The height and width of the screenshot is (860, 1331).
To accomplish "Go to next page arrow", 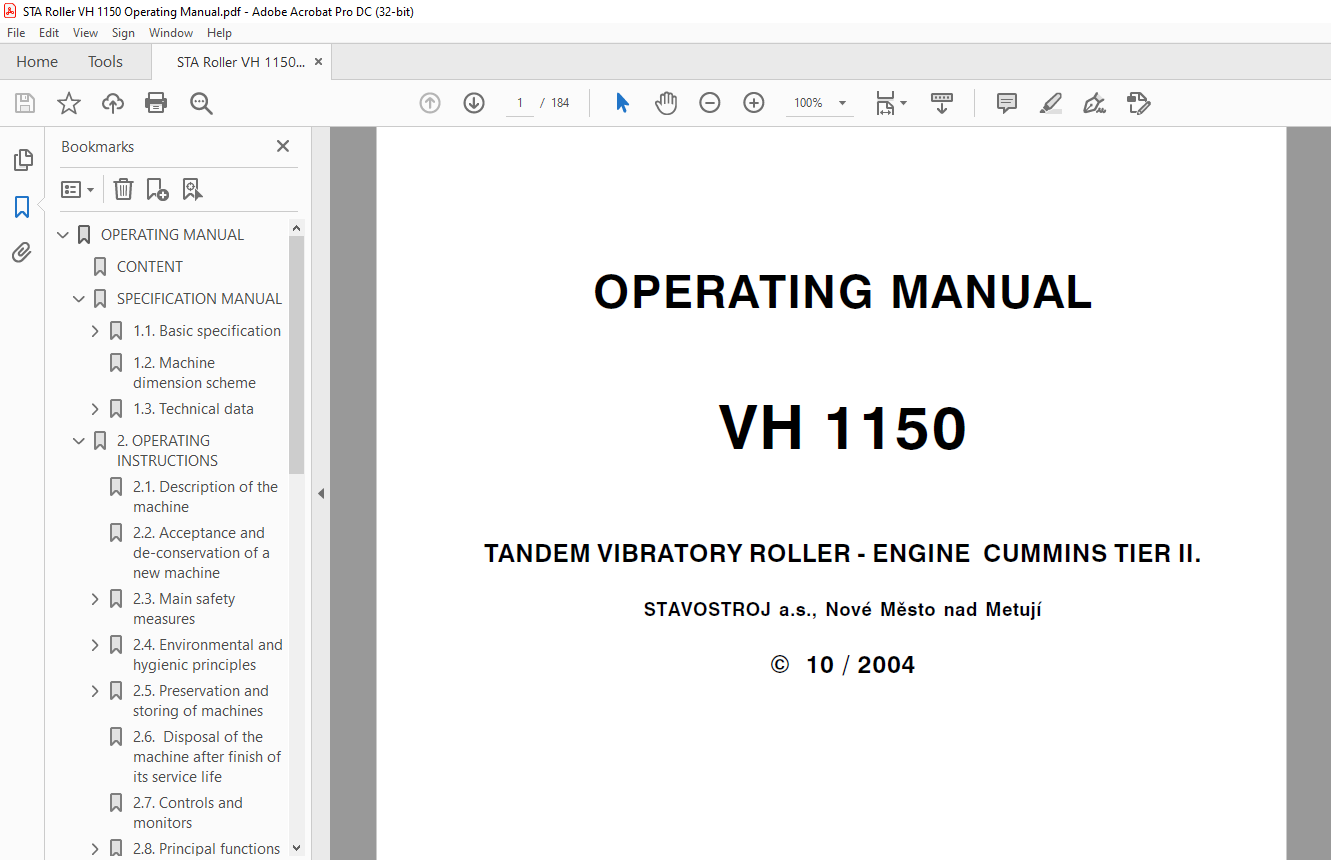I will tap(474, 103).
